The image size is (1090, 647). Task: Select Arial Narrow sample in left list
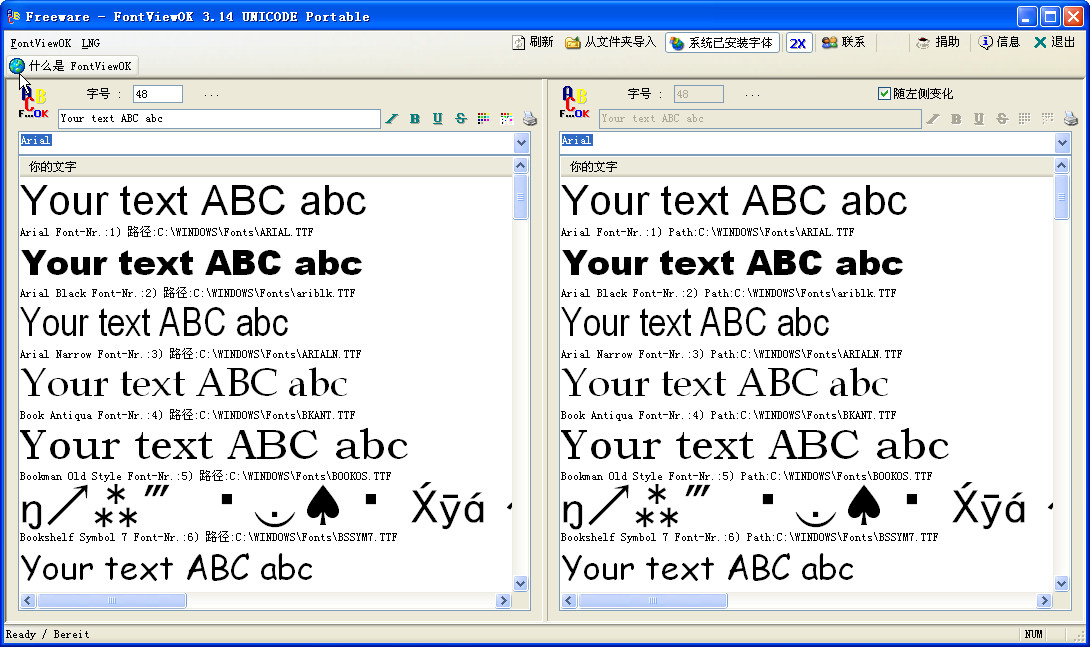154,323
